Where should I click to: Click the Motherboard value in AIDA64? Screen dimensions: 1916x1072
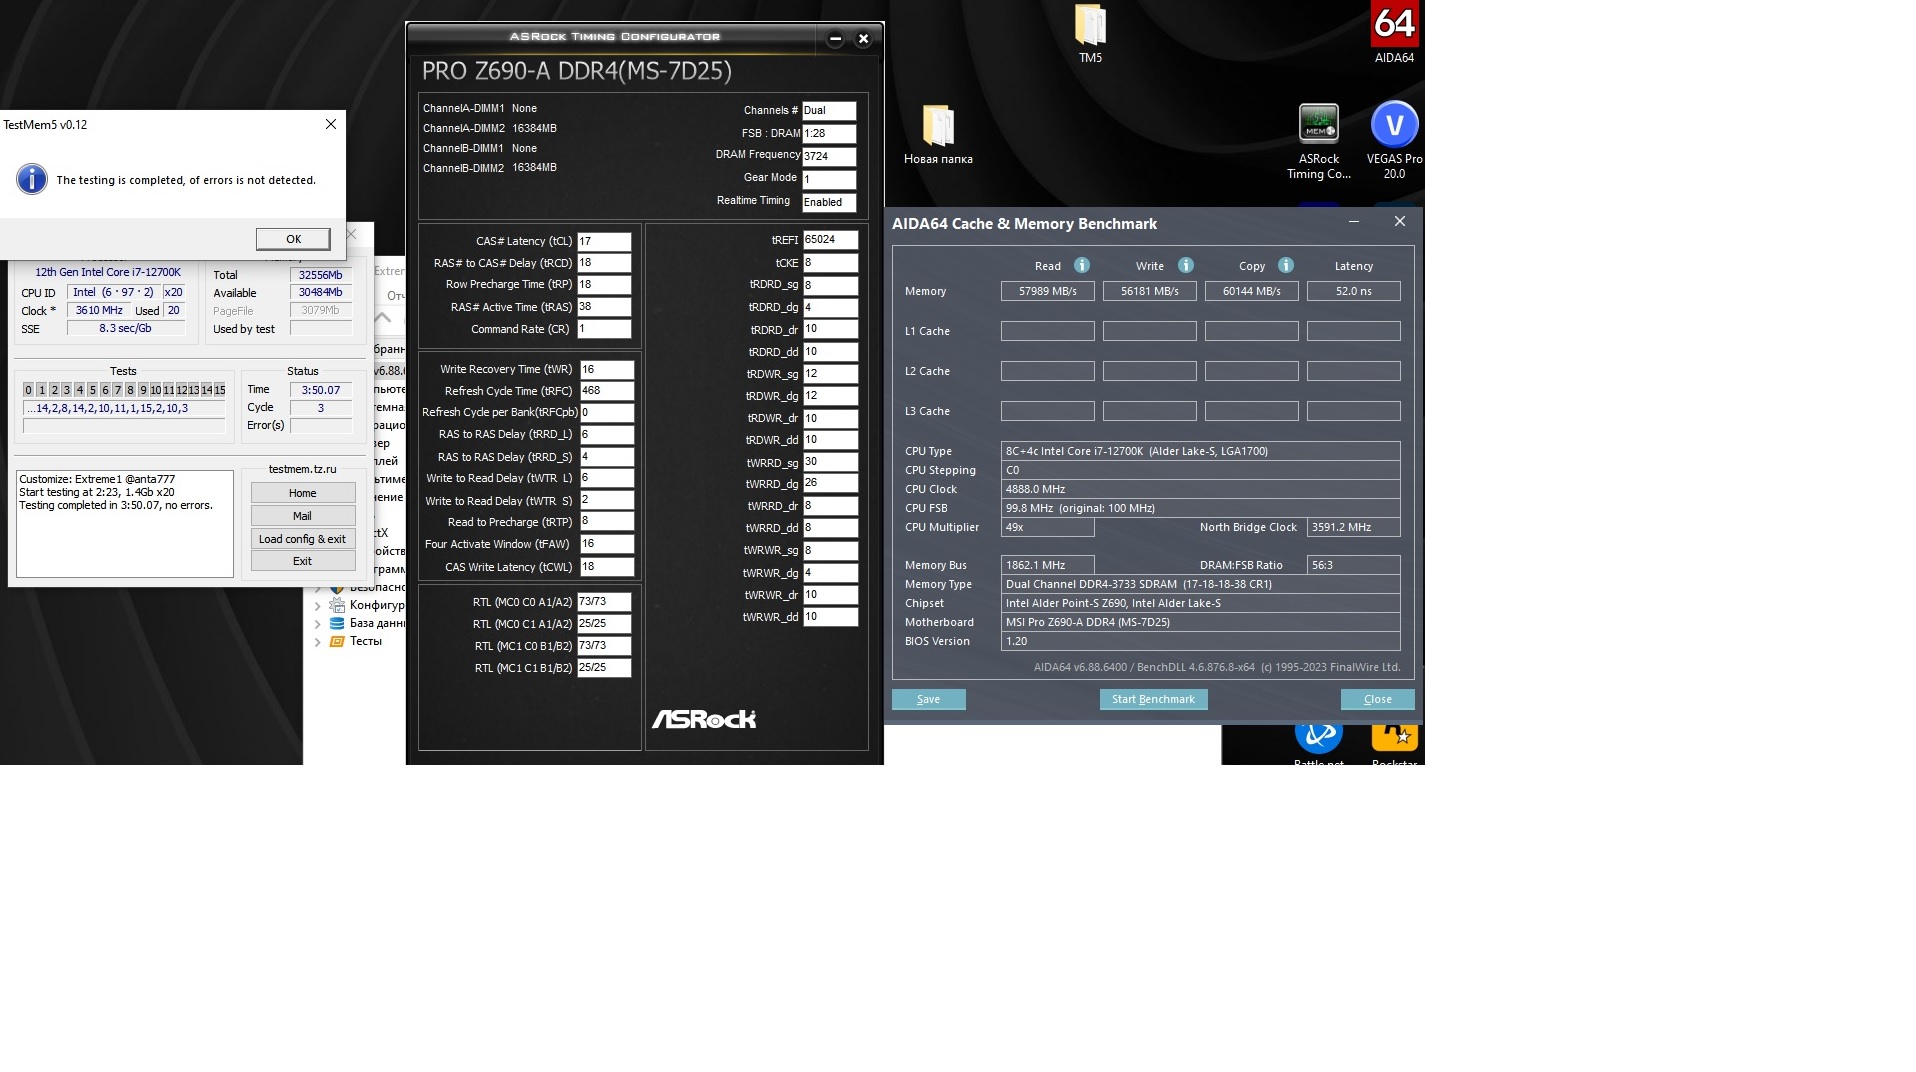1200,622
